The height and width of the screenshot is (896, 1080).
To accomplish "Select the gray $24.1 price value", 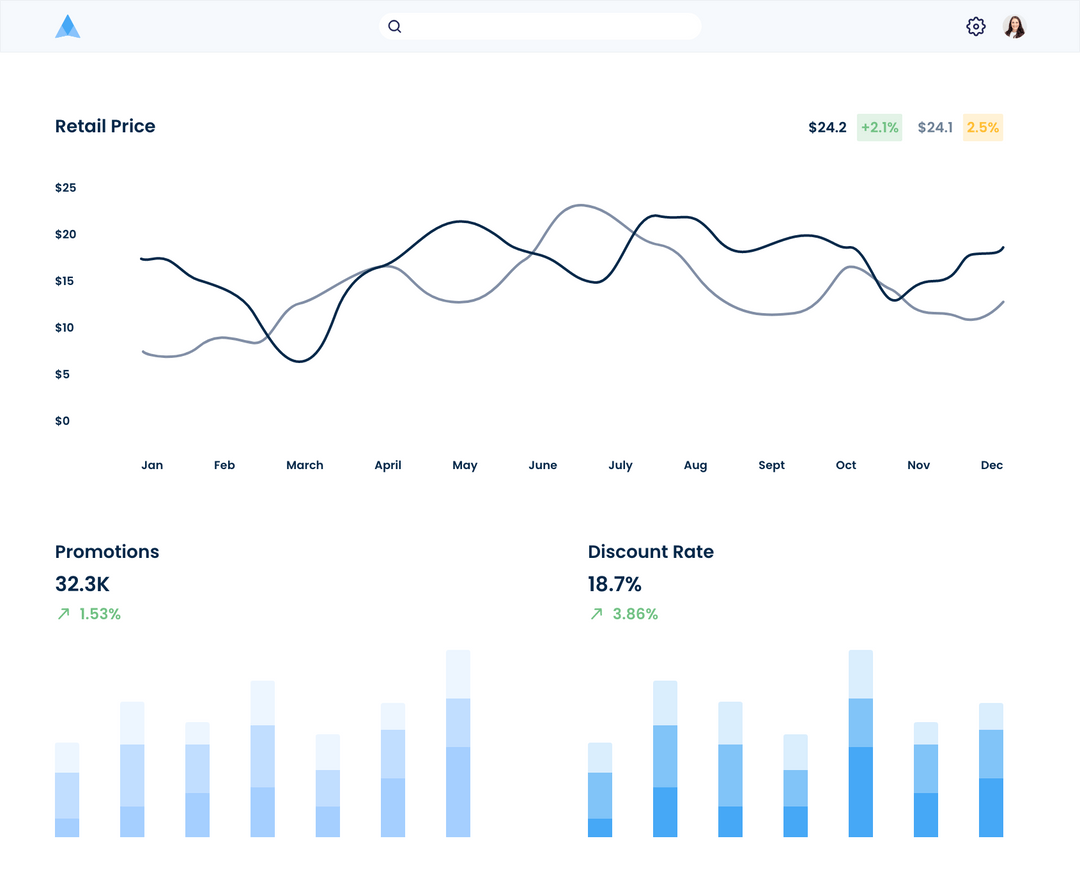I will 935,127.
